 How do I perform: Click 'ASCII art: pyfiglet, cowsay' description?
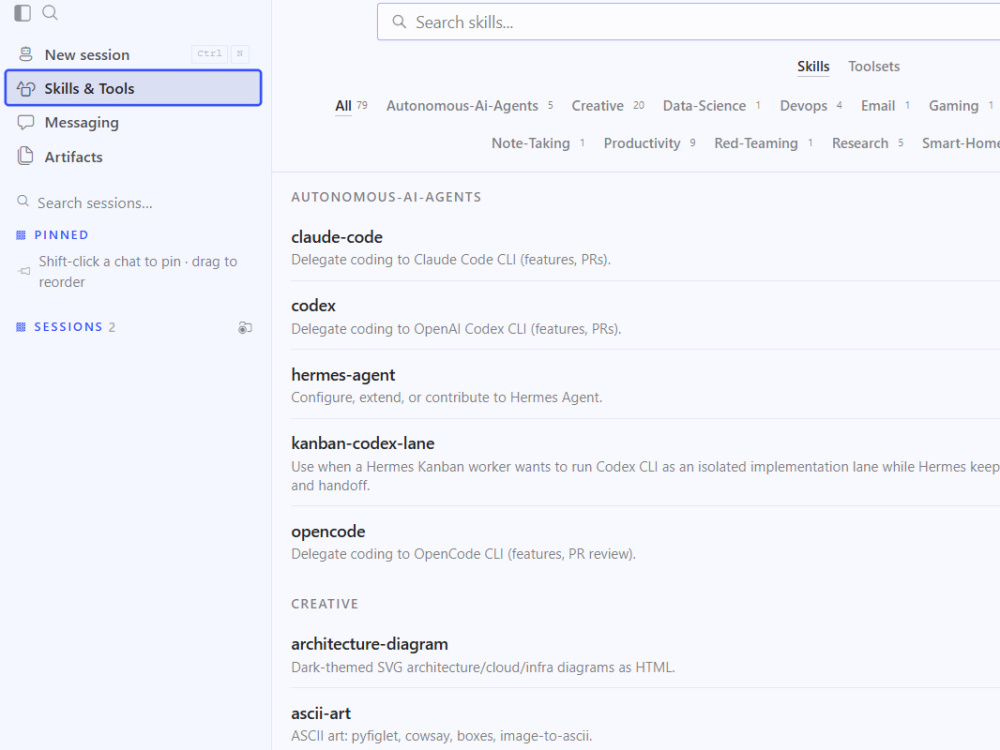tap(441, 736)
